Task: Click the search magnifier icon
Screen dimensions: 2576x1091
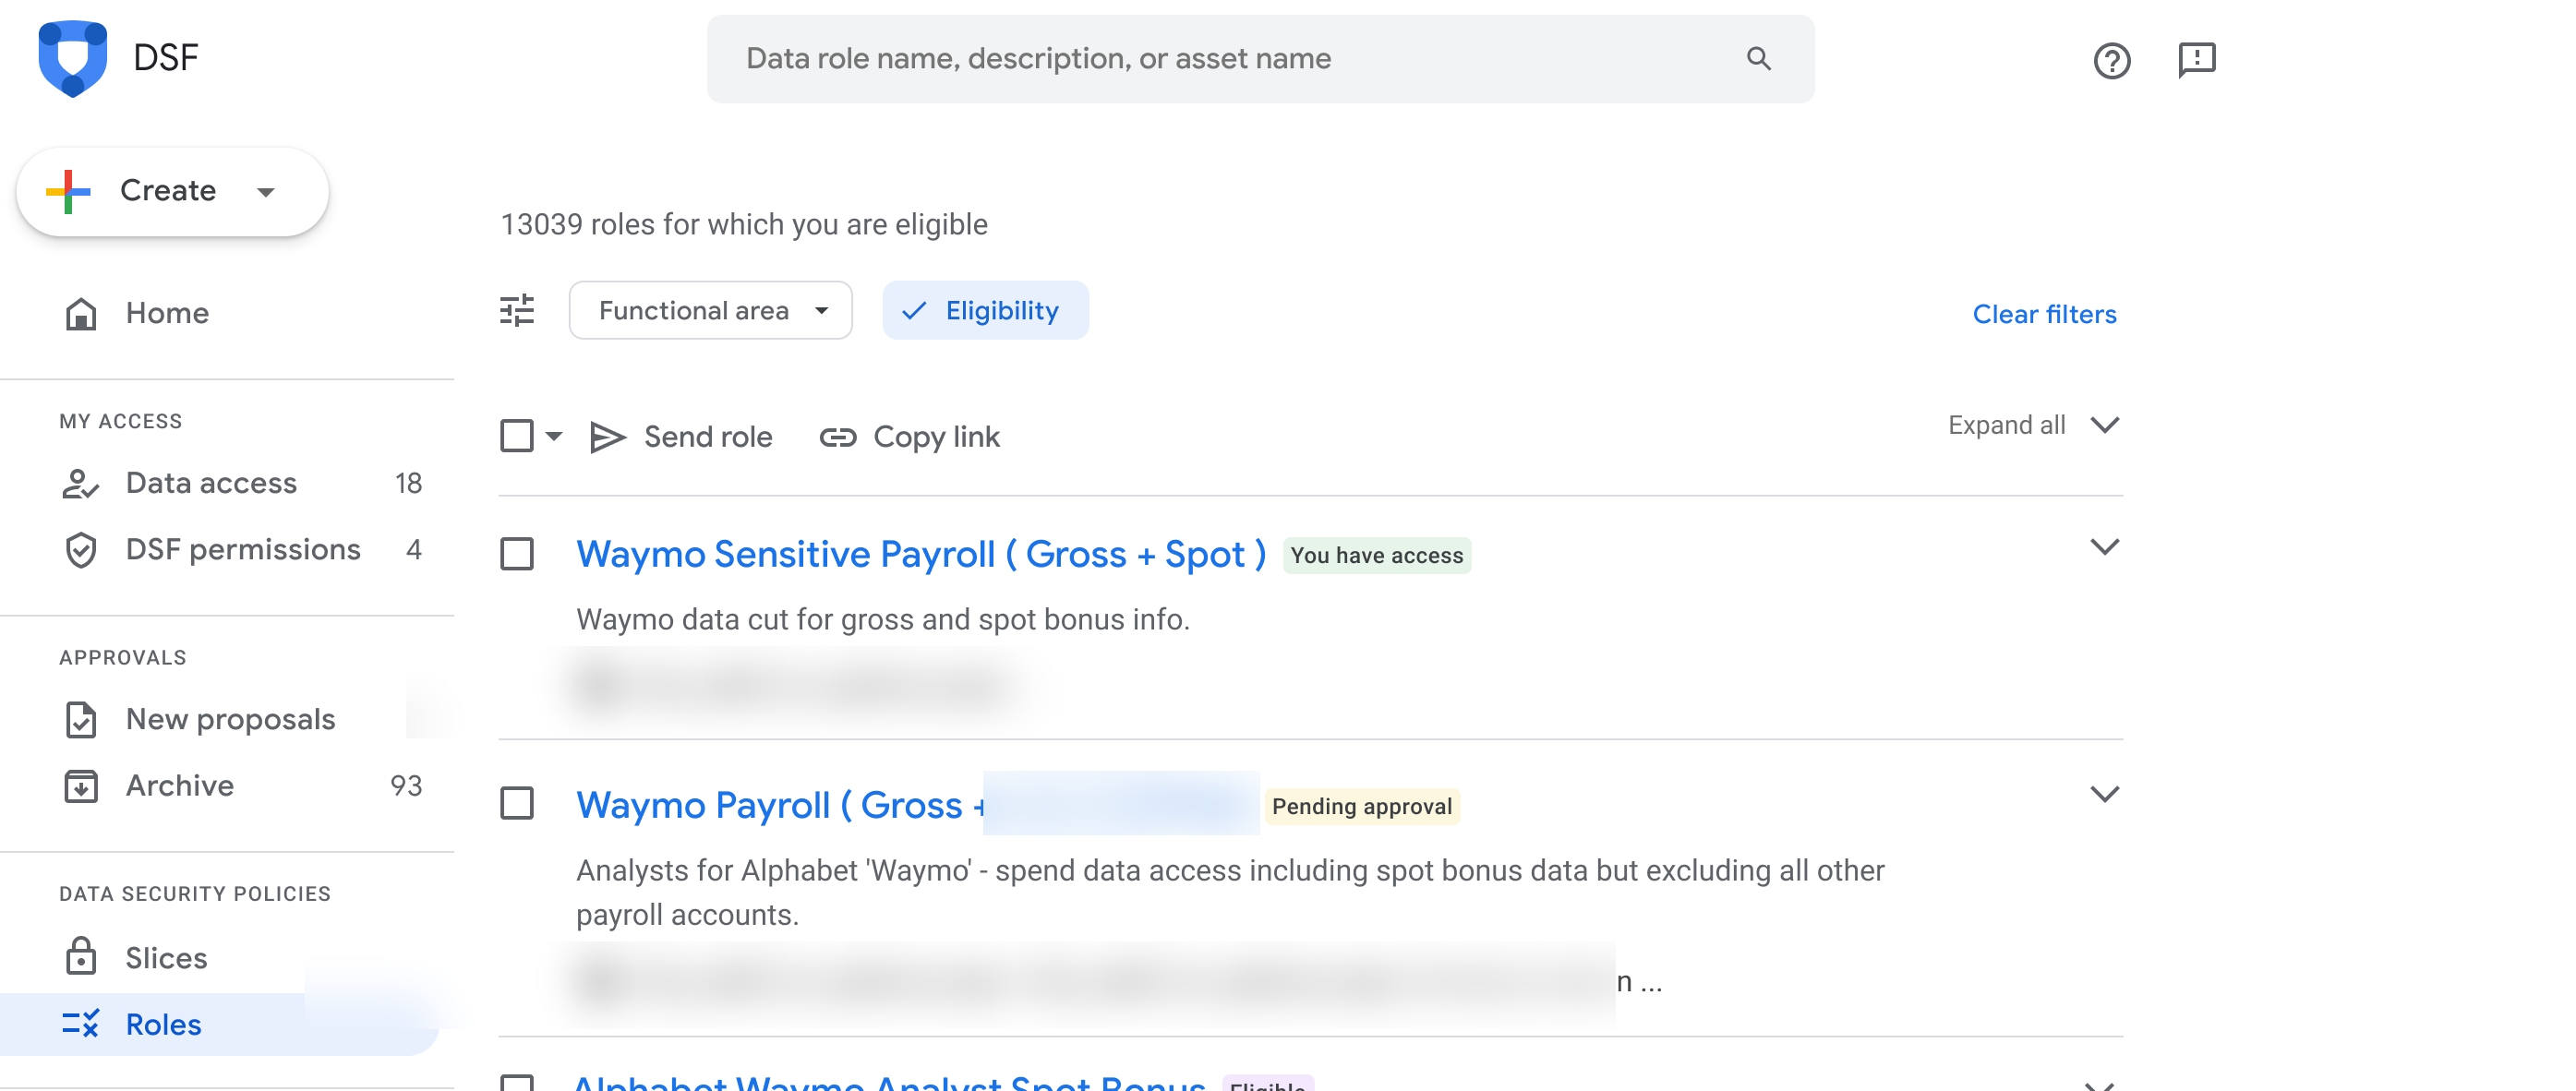Action: coord(1758,59)
